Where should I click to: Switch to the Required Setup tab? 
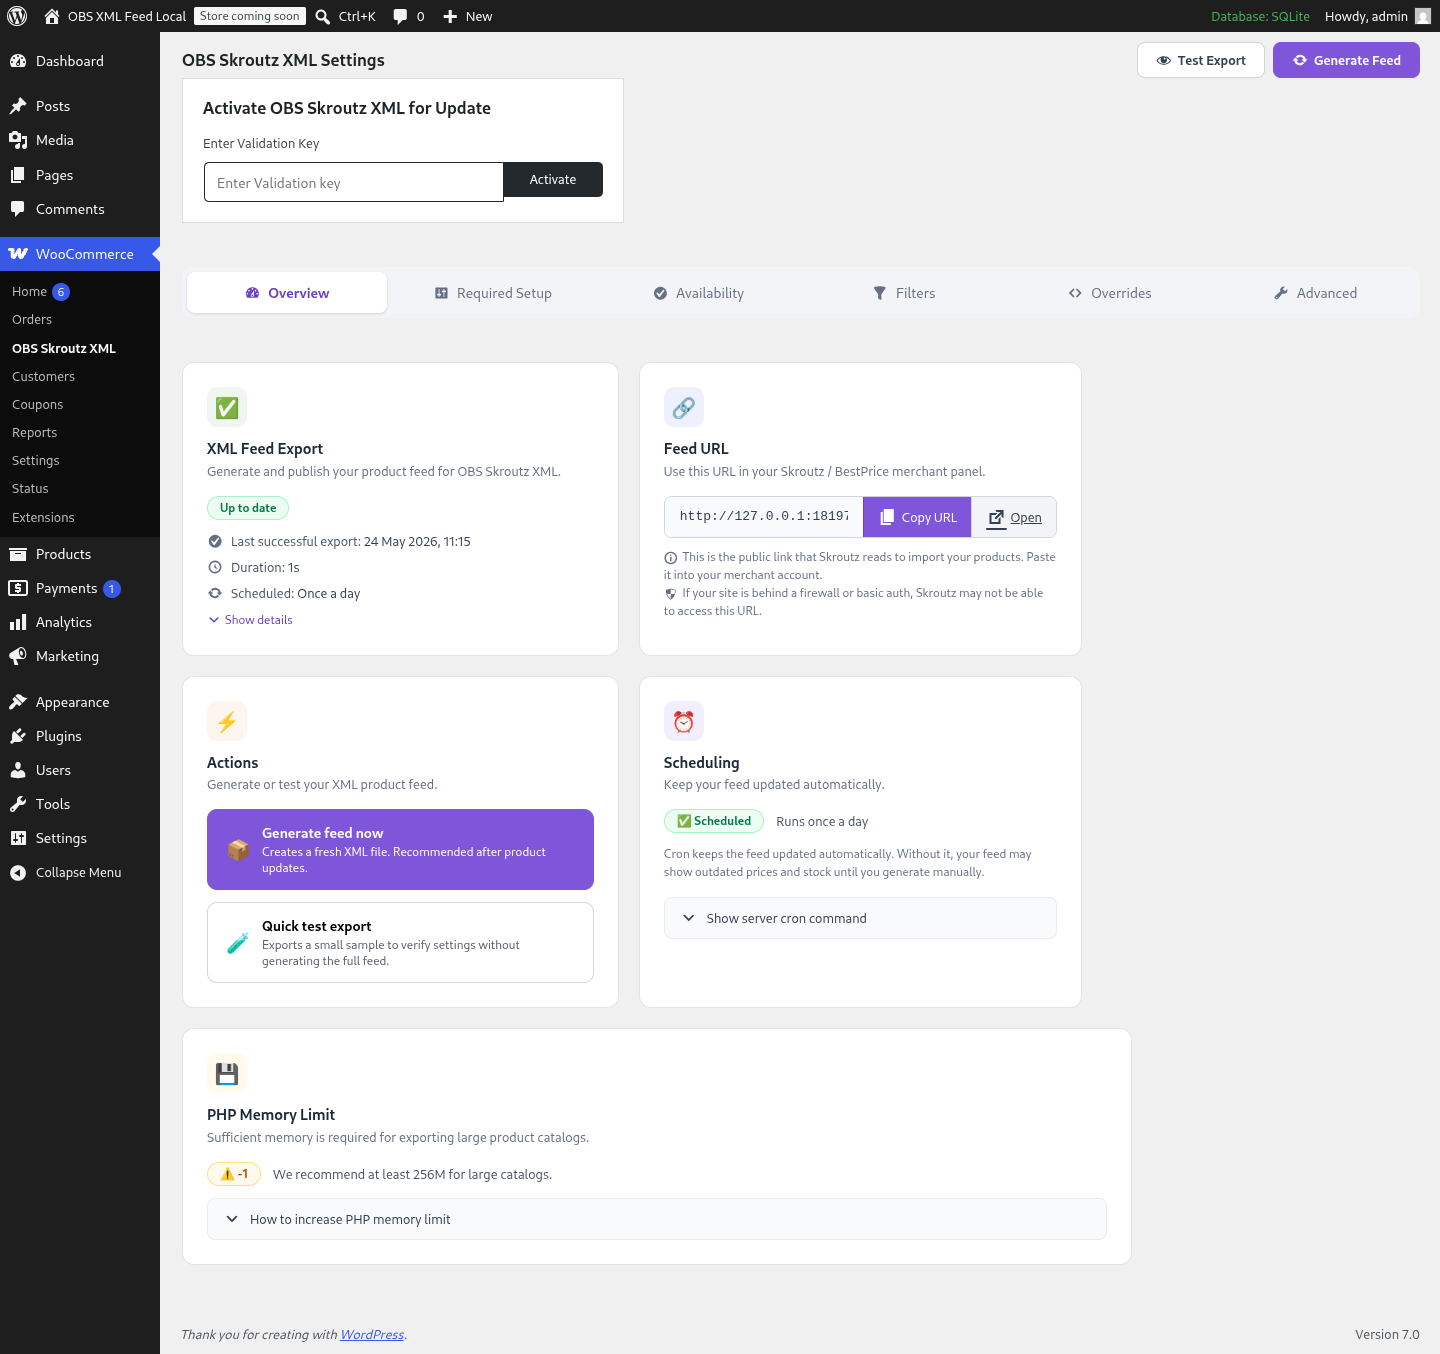coord(493,293)
